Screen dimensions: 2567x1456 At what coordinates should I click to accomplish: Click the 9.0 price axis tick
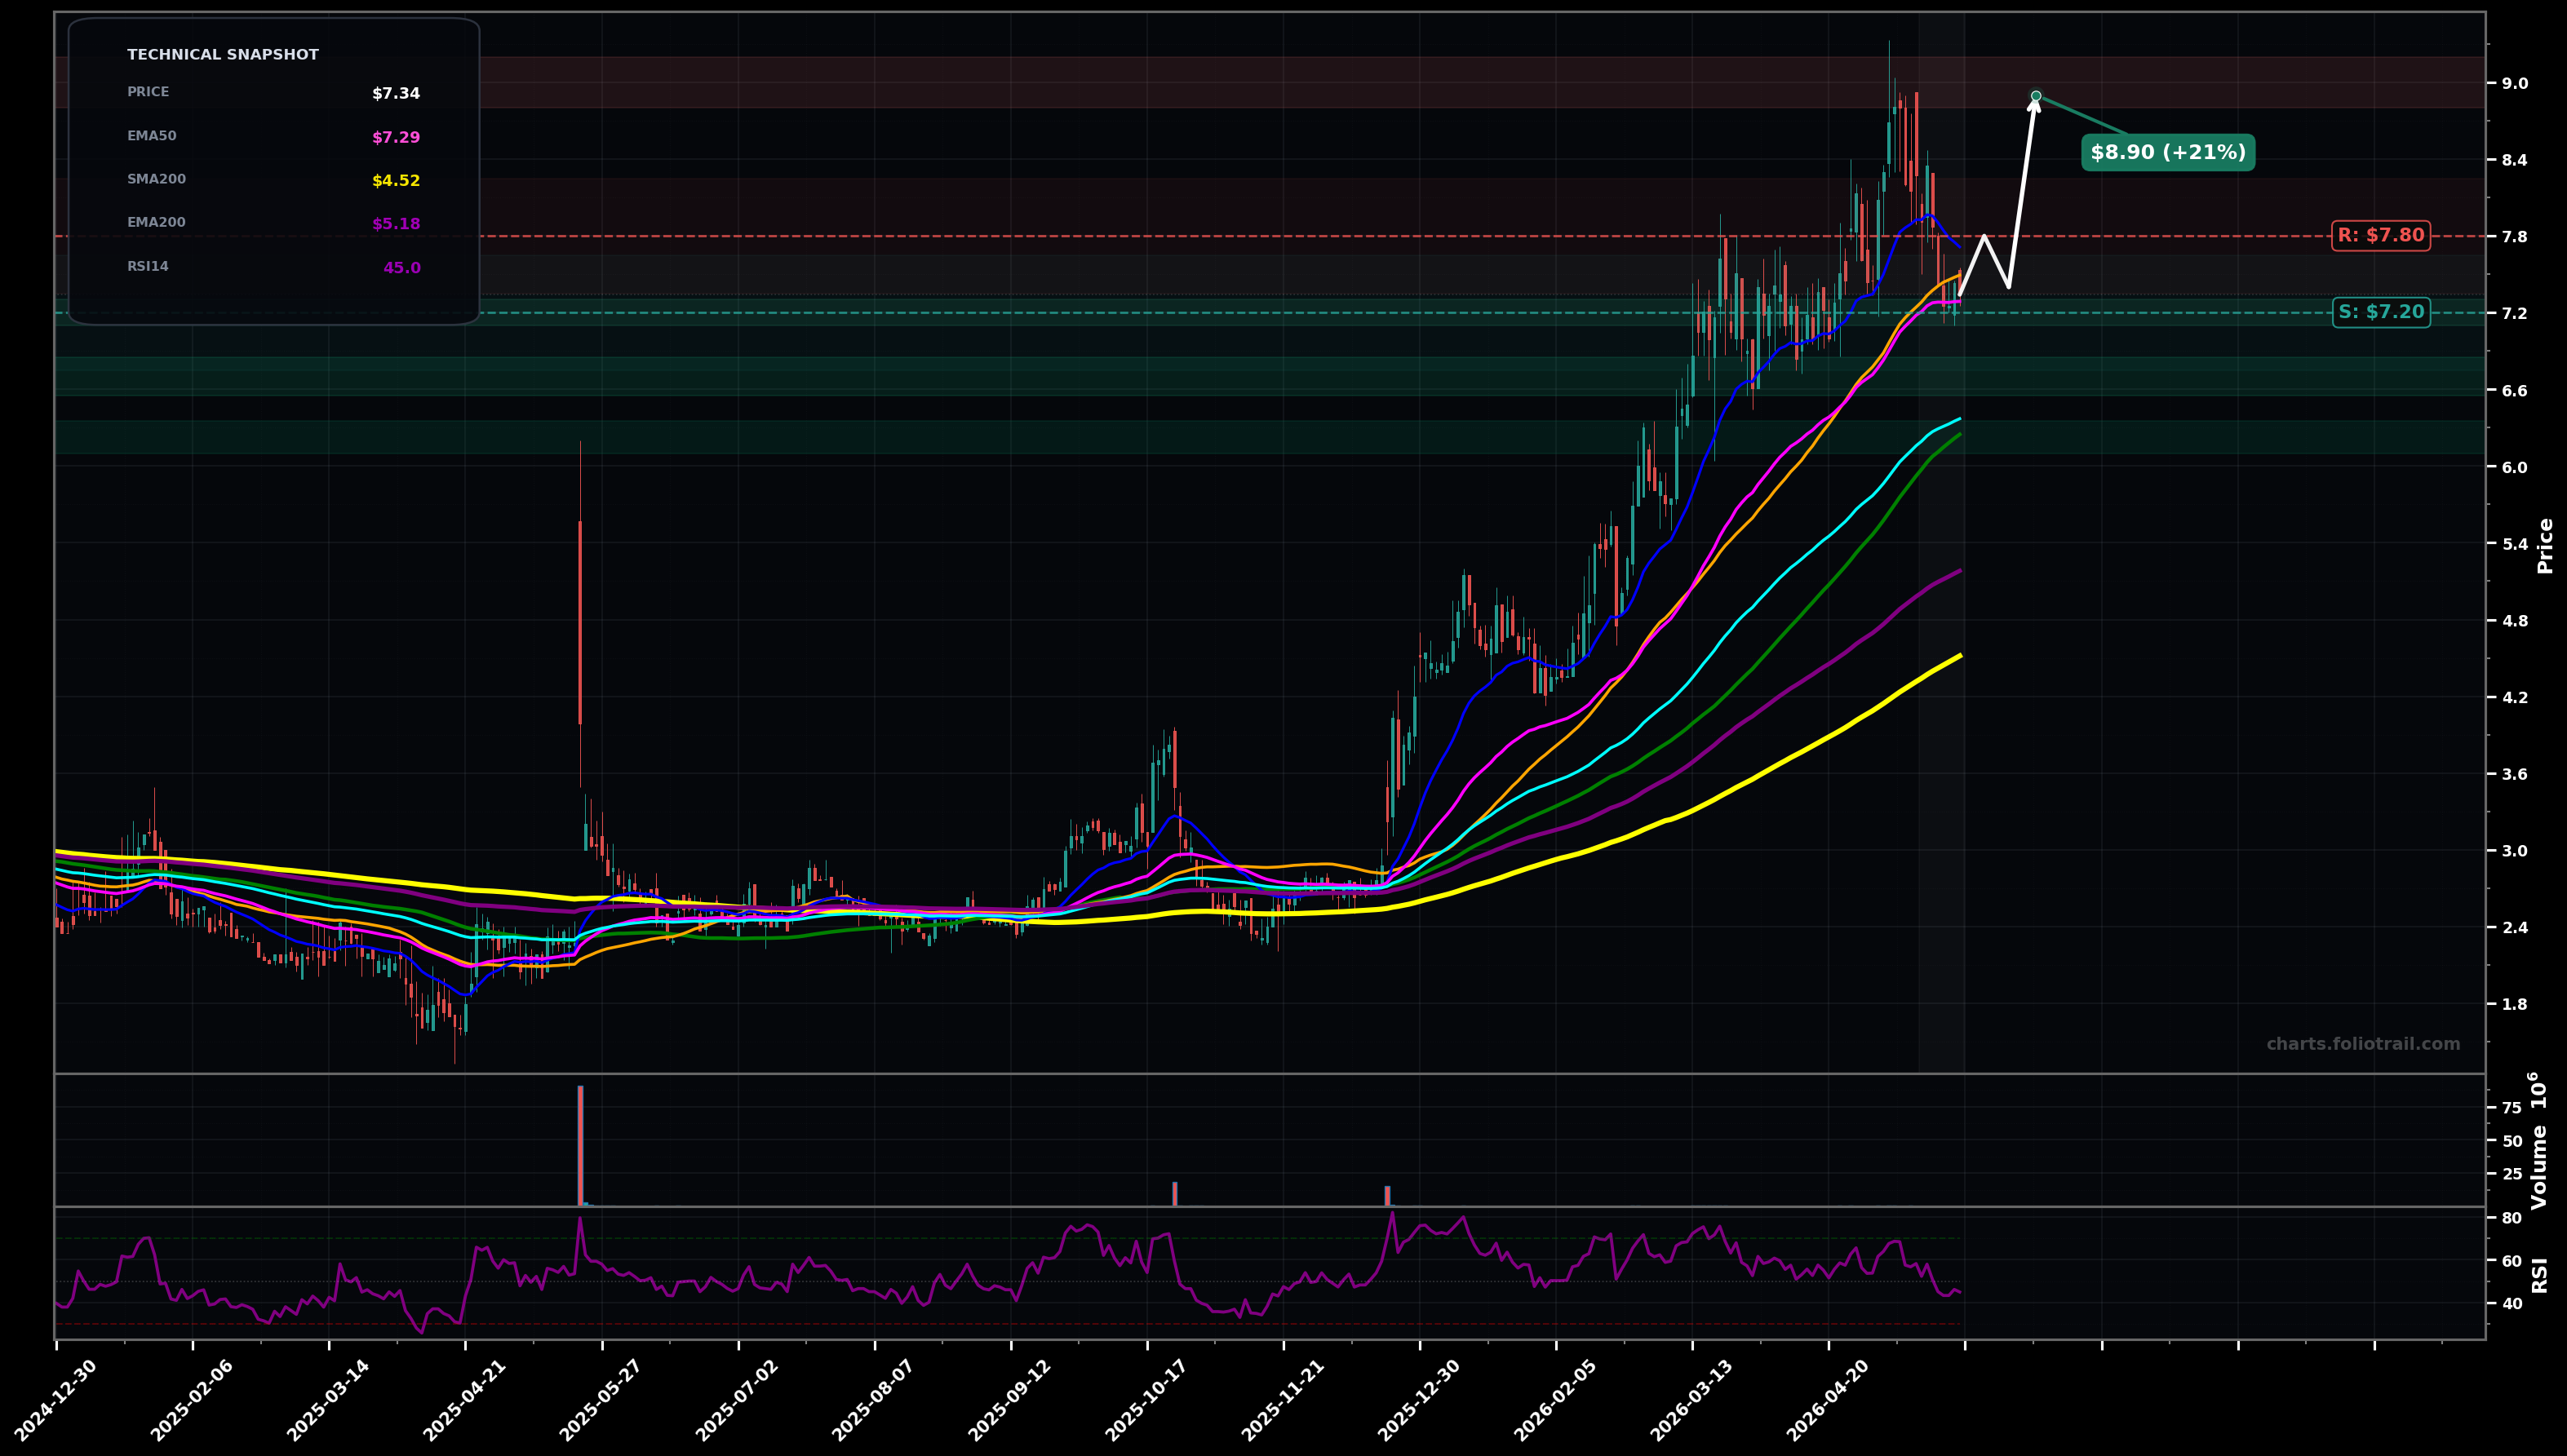pyautogui.click(x=2514, y=83)
